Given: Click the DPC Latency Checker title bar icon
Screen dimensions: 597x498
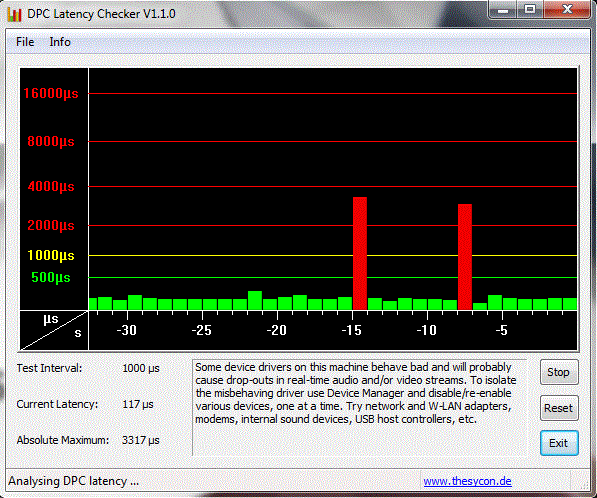Looking at the screenshot, I should 14,14.
